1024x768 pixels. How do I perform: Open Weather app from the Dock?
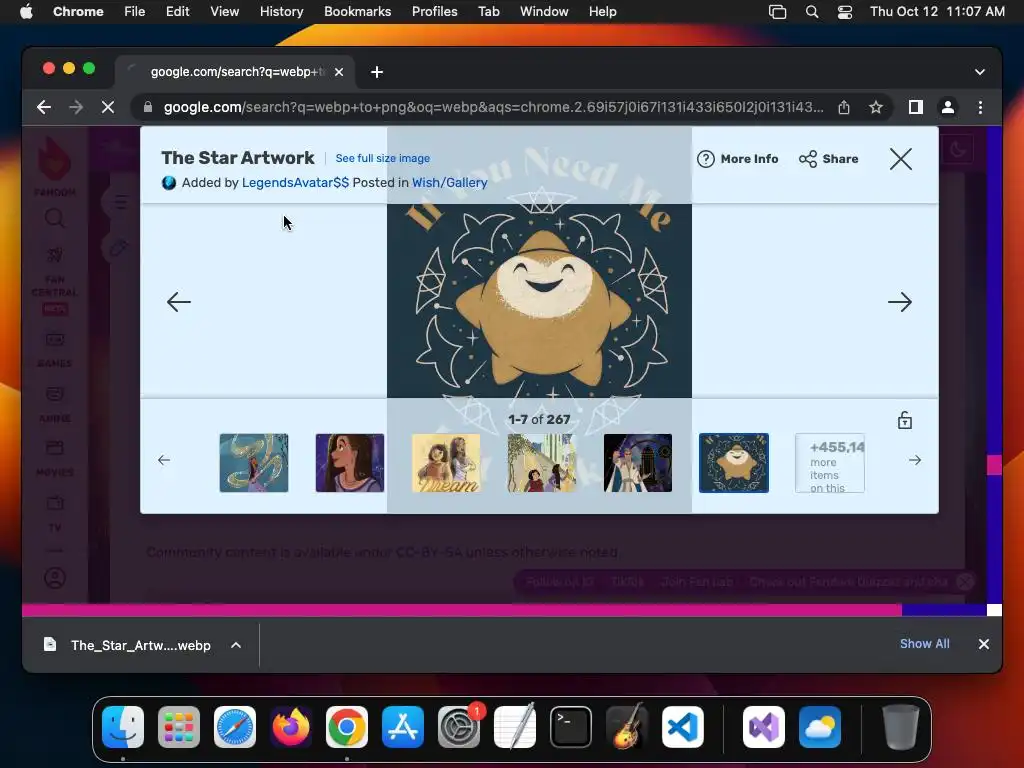tap(820, 727)
